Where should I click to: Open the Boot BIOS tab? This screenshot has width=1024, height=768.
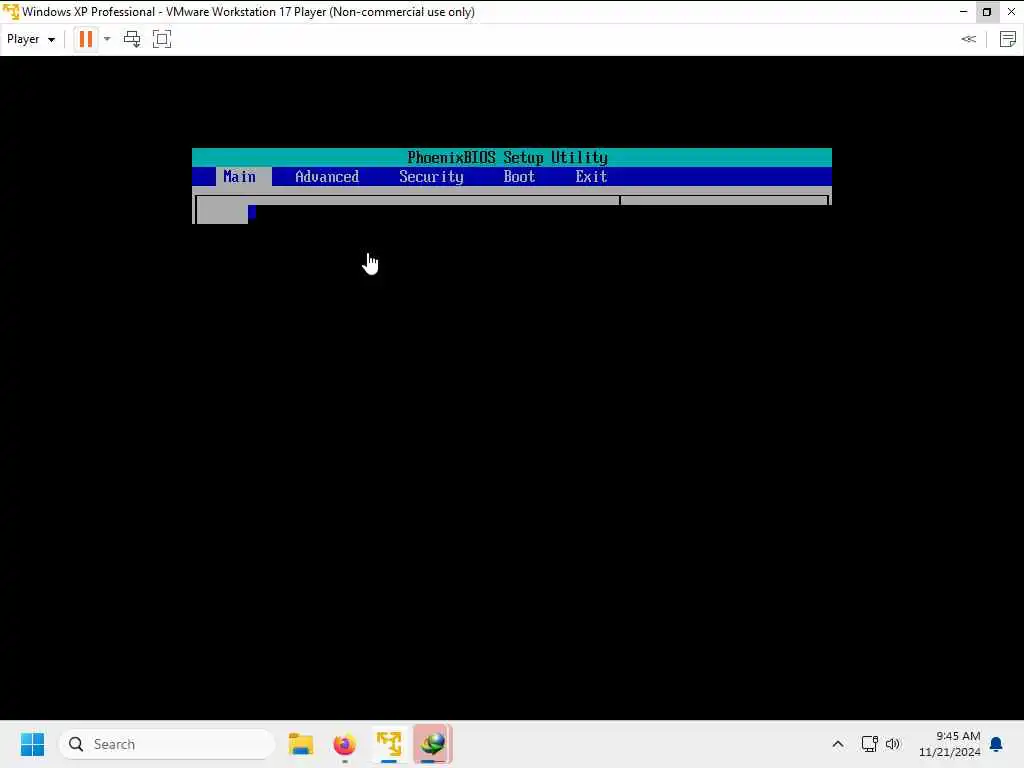click(x=519, y=176)
